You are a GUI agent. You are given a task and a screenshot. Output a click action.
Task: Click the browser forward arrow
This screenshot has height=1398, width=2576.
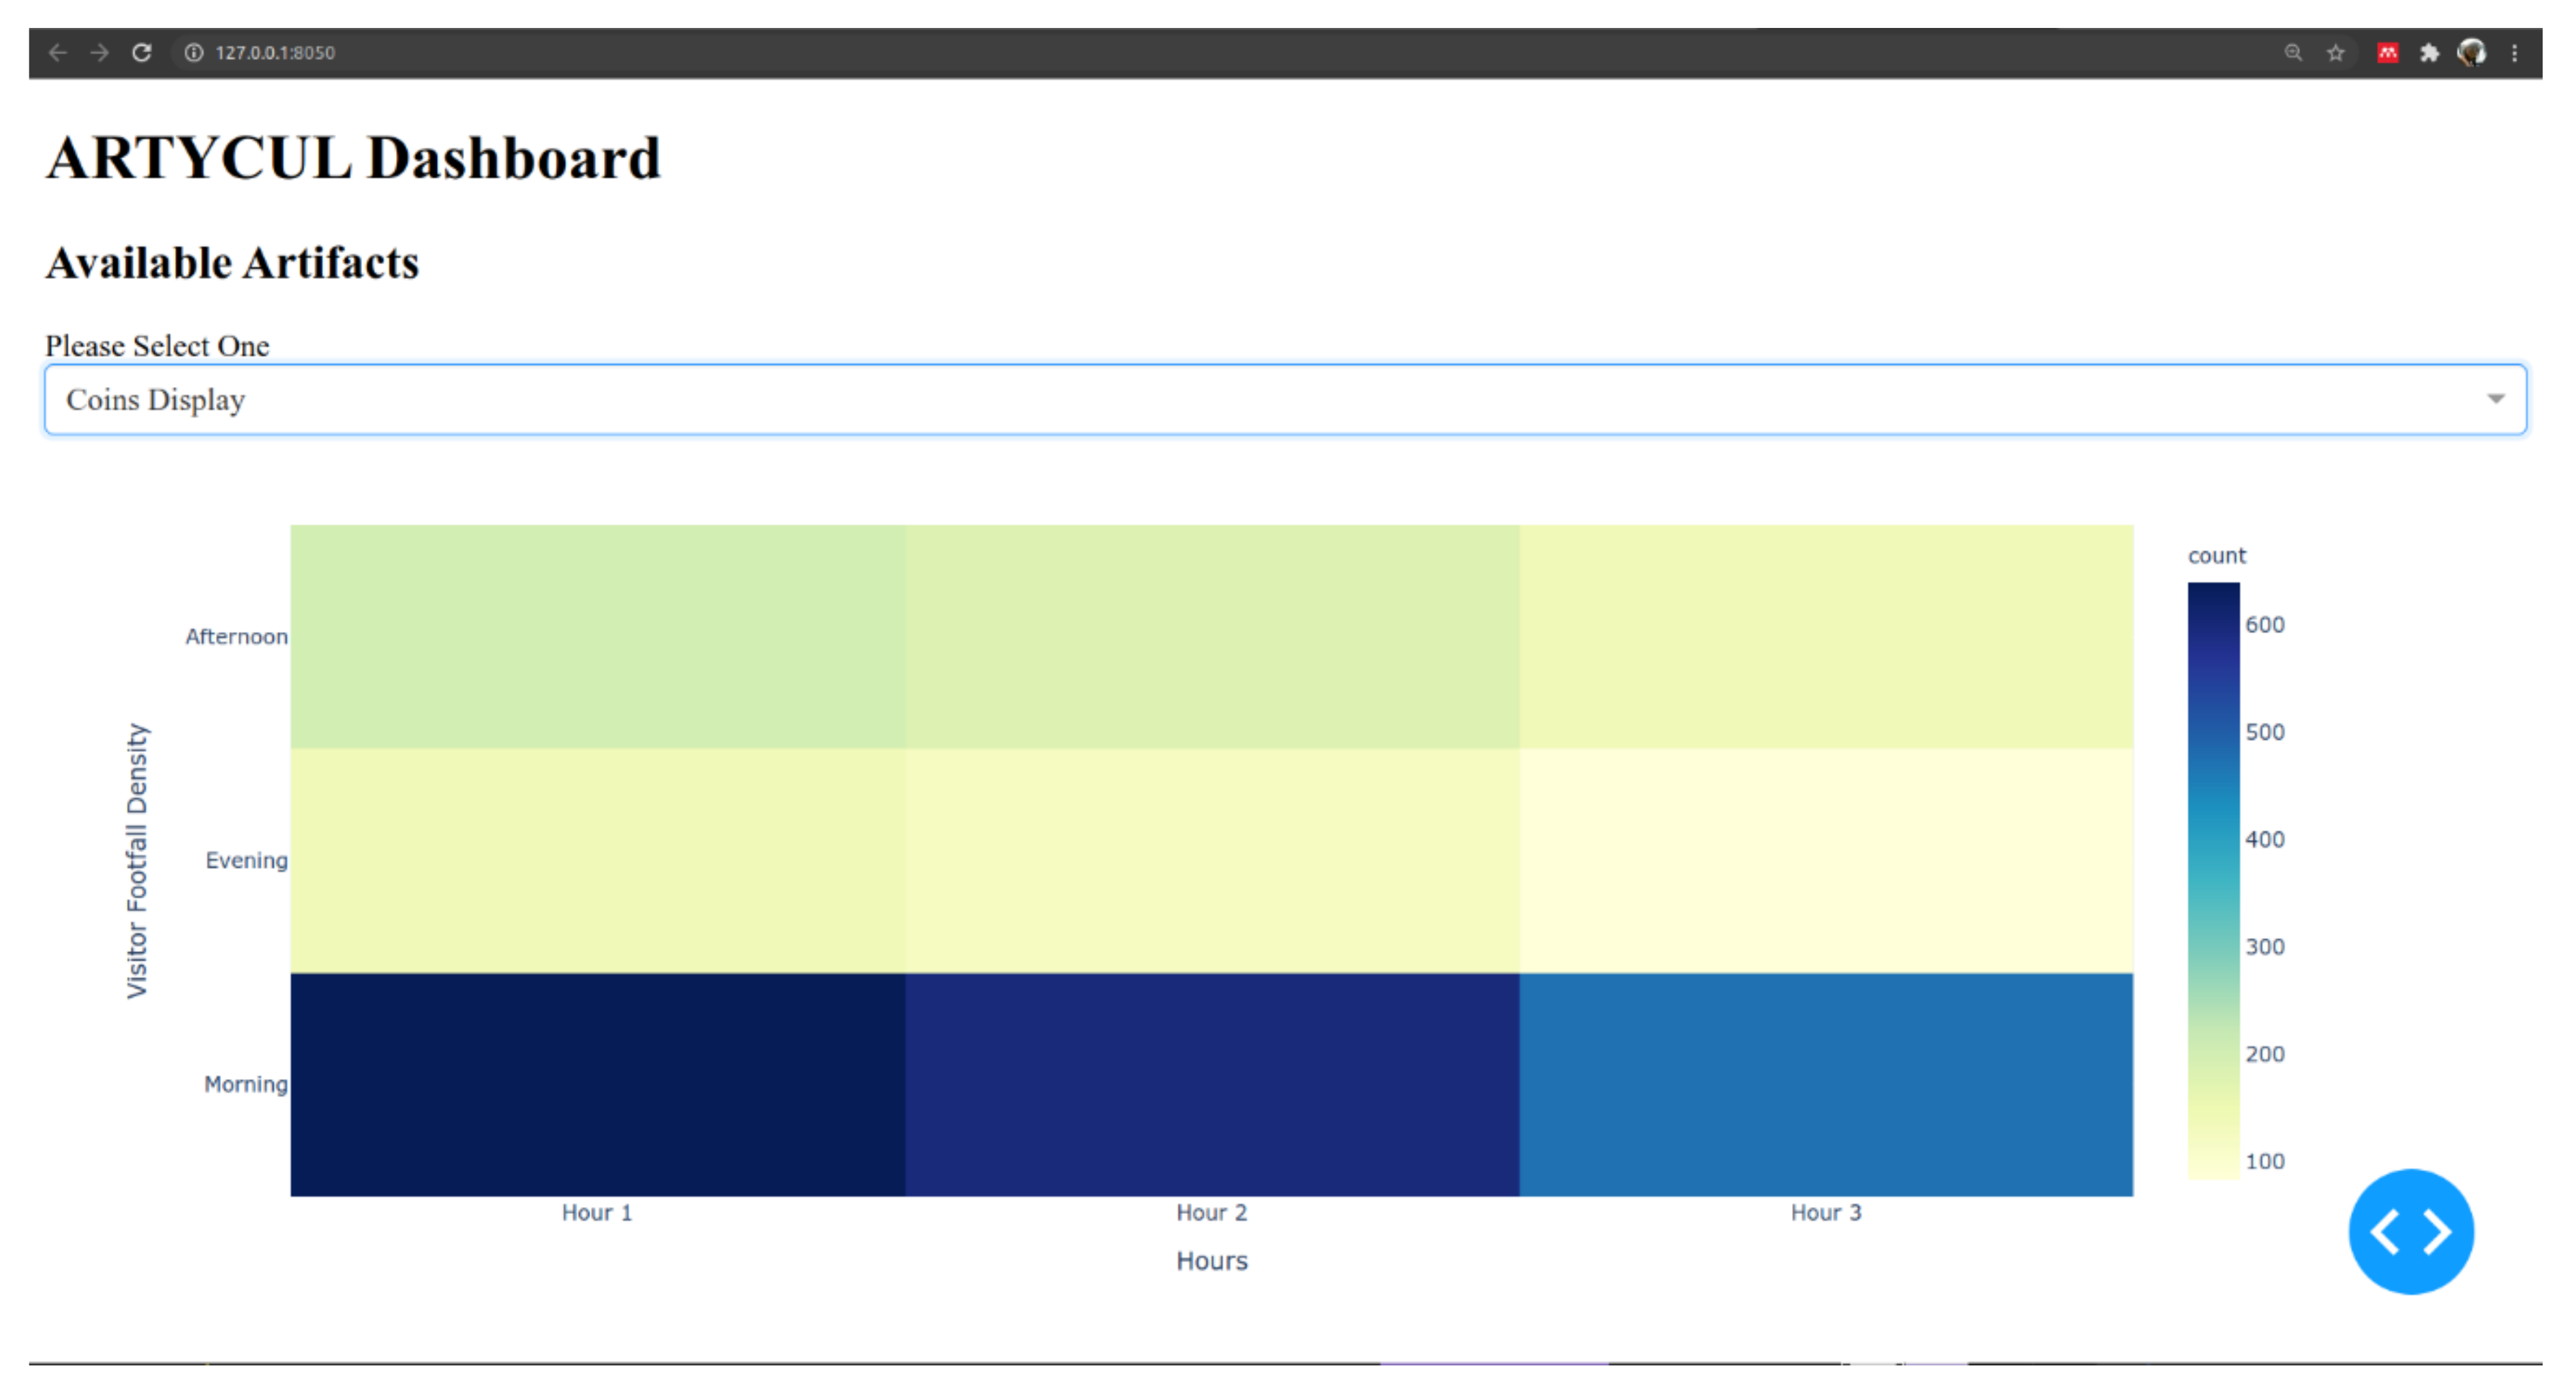99,52
